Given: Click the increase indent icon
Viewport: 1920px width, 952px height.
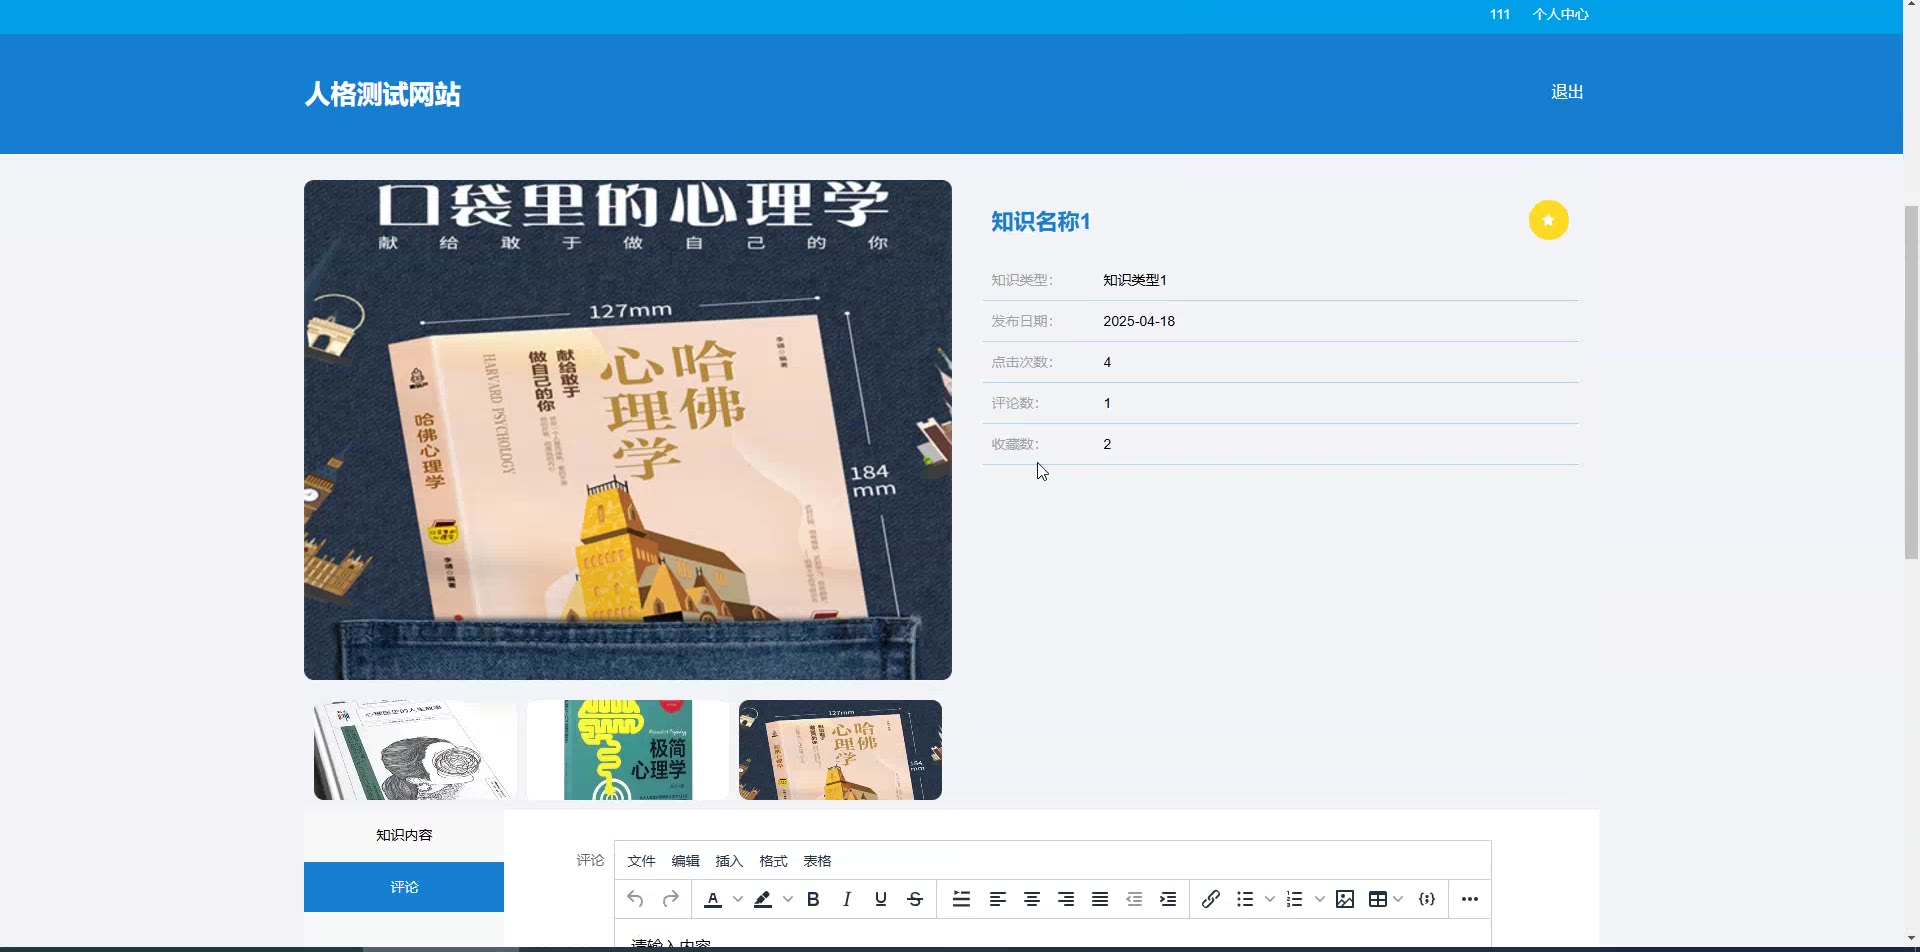Looking at the screenshot, I should click(1168, 899).
